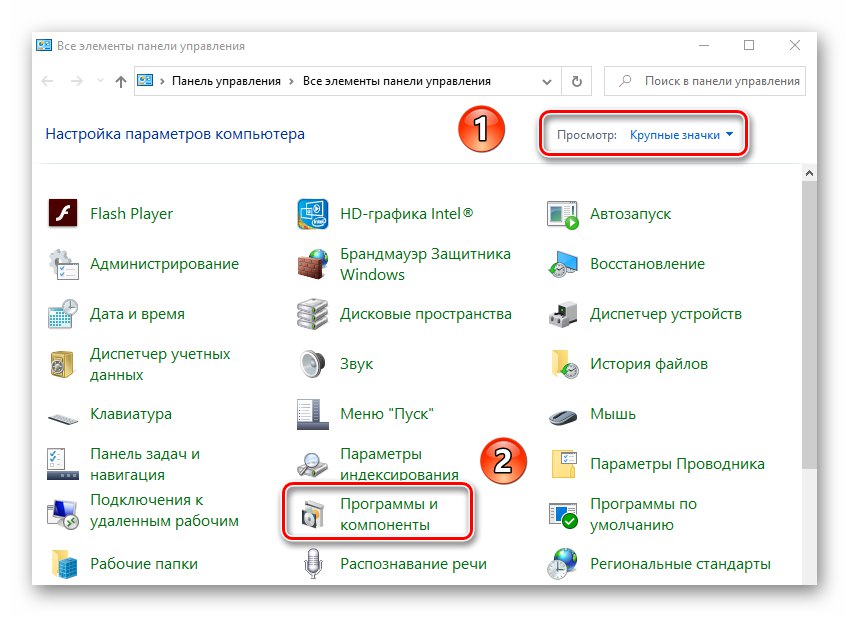Image resolution: width=849 pixels, height=617 pixels.
Task: Click the Дисковые пространства drives icon
Action: click(312, 314)
